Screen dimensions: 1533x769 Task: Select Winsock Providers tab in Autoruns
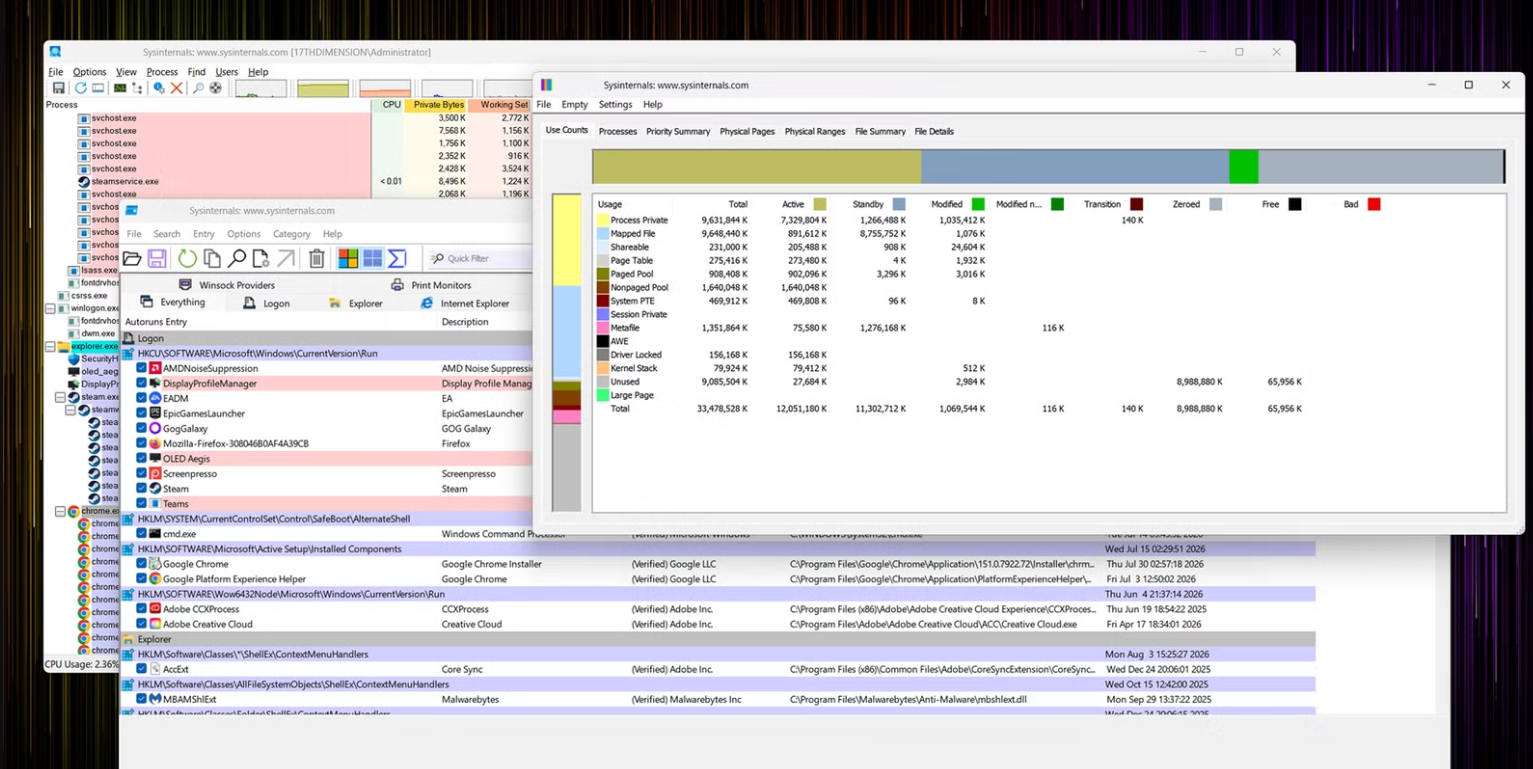[227, 285]
